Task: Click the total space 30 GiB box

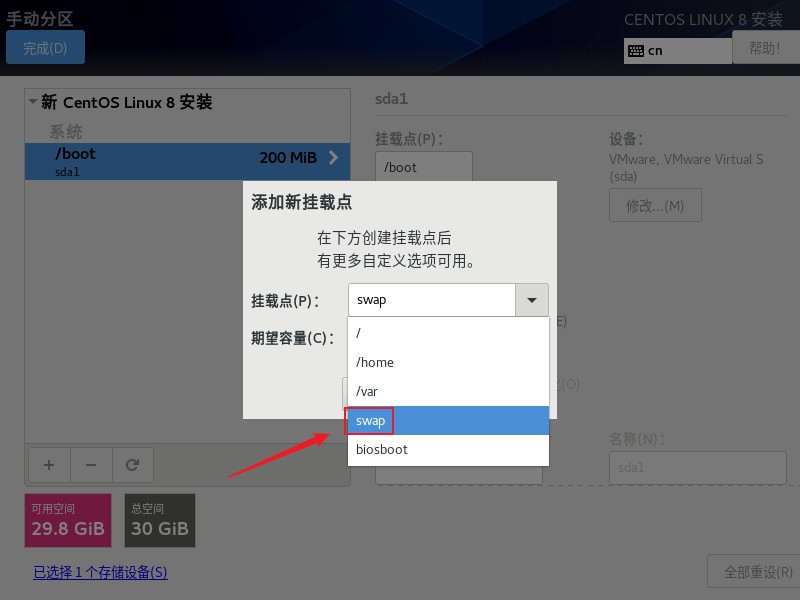Action: pos(160,520)
